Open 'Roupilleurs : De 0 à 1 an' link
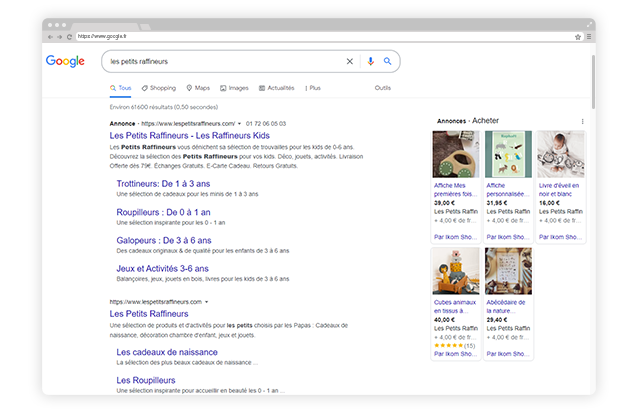Viewport: 635px width, 420px height. tap(163, 212)
